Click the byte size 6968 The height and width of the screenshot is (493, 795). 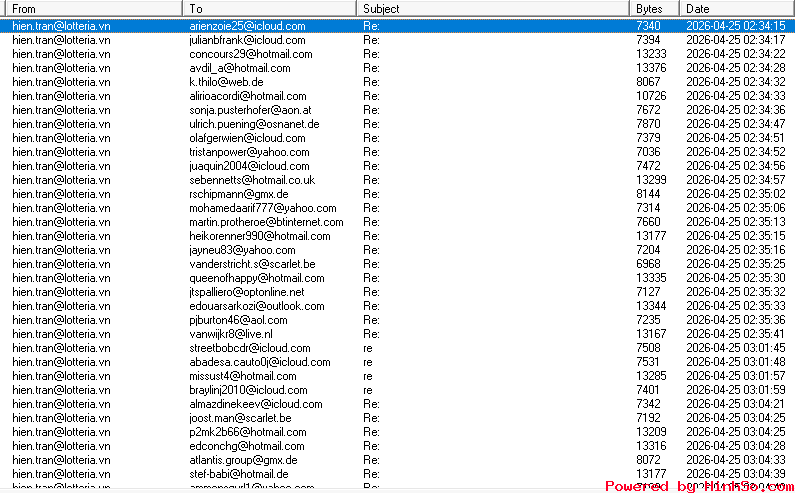[x=648, y=264]
